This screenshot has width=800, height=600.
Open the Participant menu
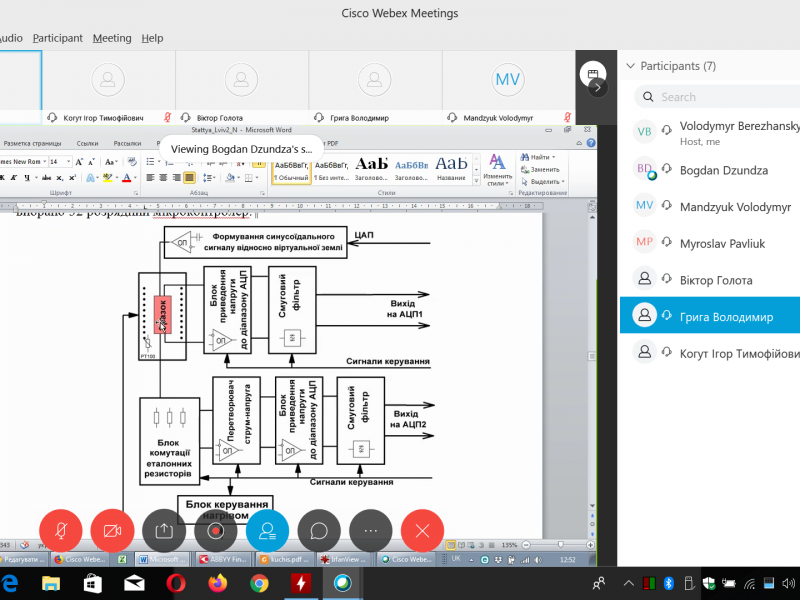[58, 38]
